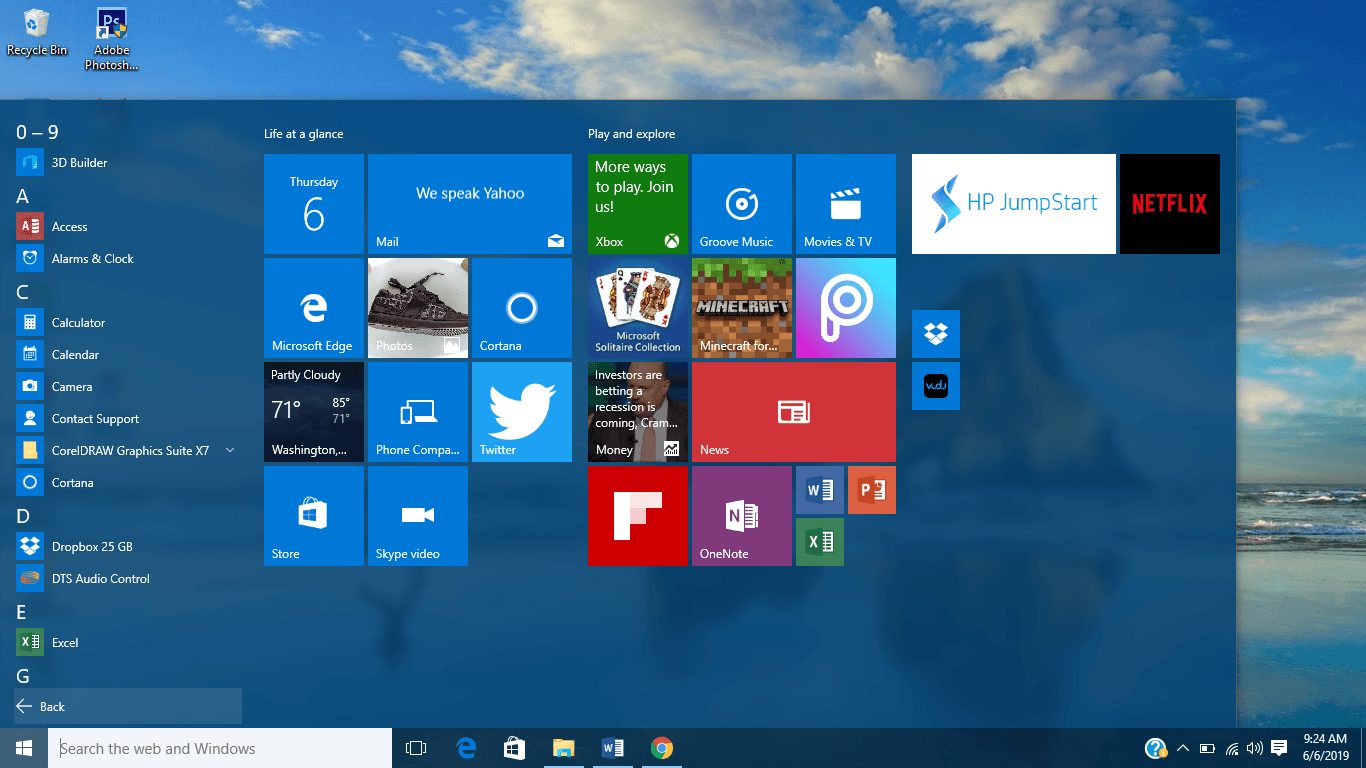
Task: Open the small Excel tile
Action: (820, 542)
